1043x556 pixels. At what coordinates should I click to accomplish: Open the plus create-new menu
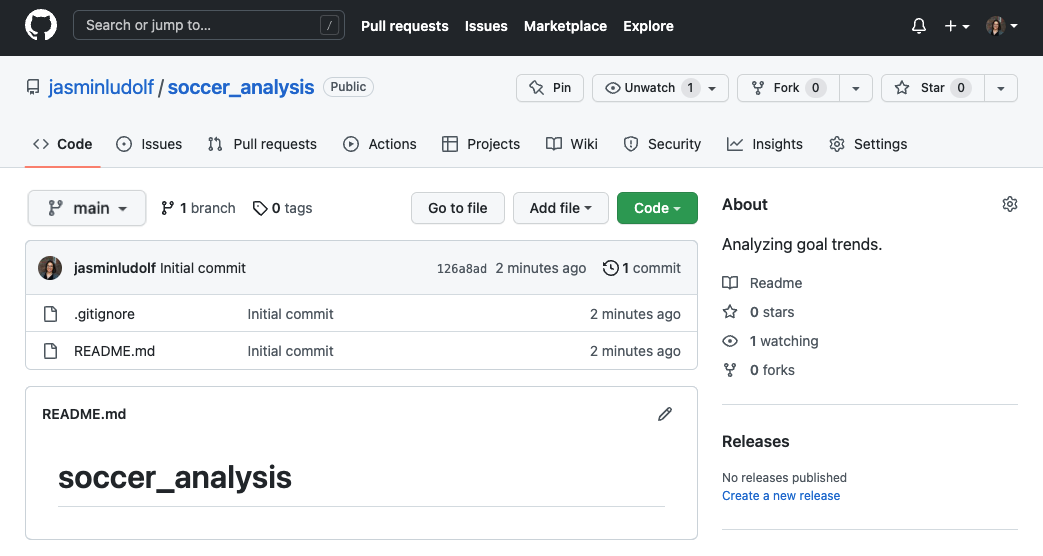[x=957, y=26]
